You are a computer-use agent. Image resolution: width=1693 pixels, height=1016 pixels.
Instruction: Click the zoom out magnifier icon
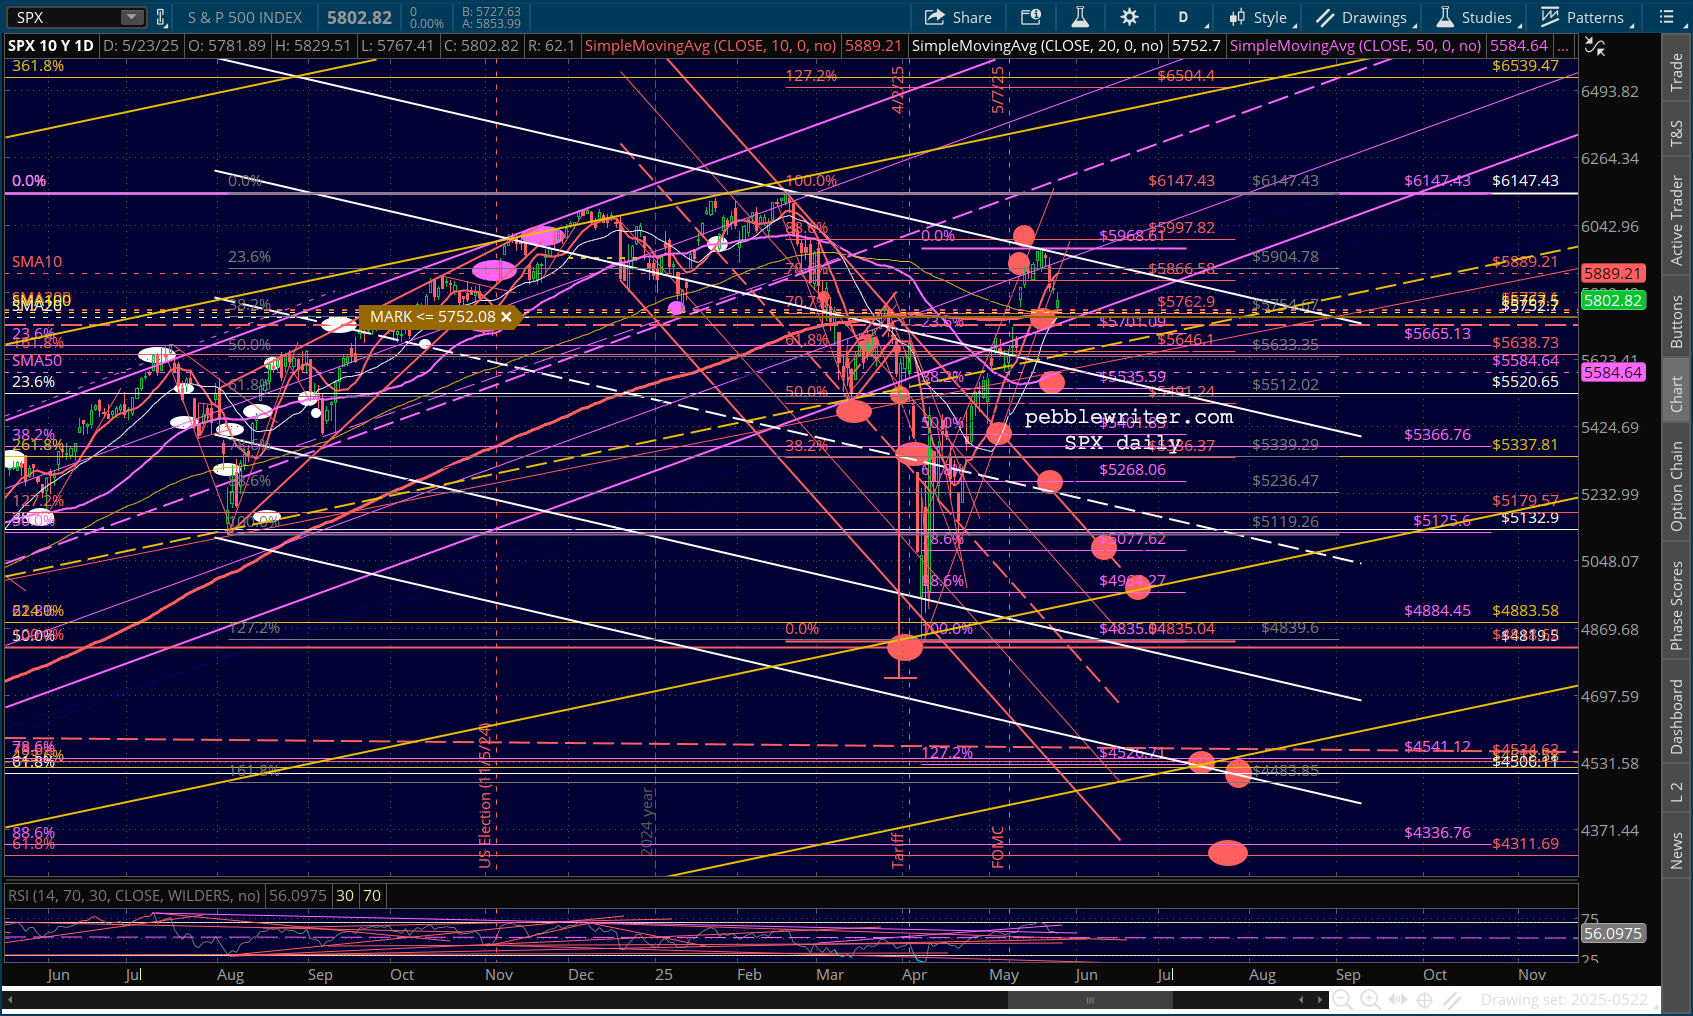tap(1343, 999)
